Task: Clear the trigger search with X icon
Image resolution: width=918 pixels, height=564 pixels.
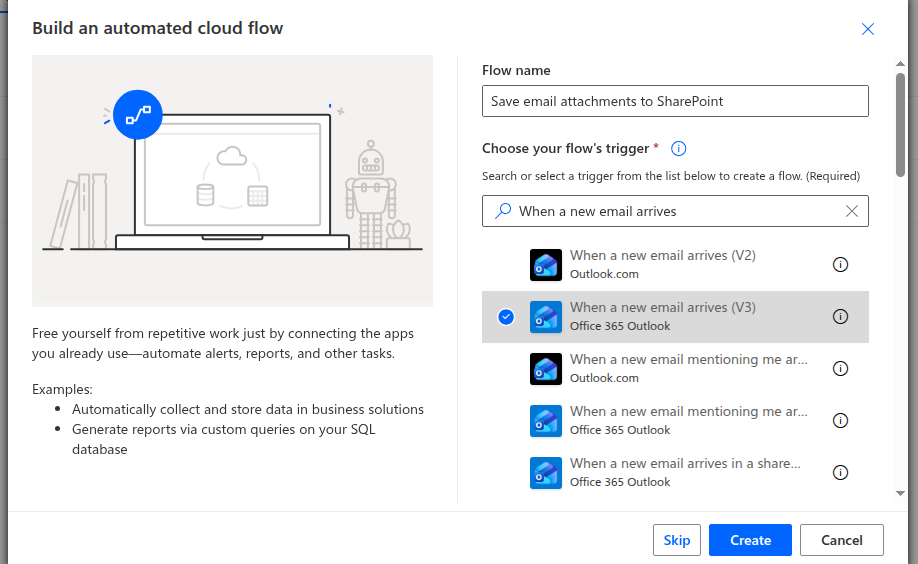Action: (x=852, y=211)
